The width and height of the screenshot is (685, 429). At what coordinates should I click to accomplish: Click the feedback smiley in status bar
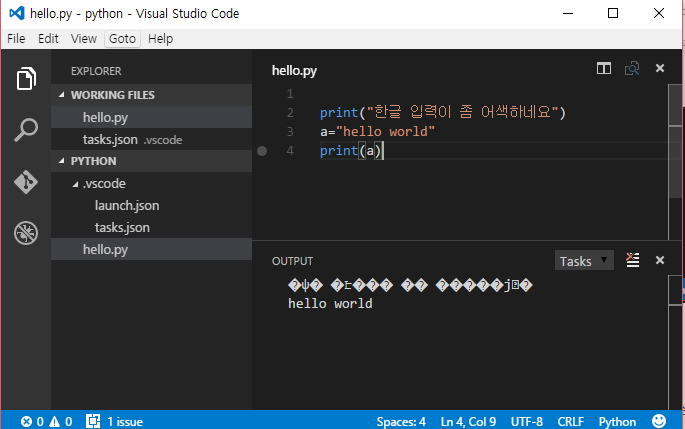click(659, 421)
